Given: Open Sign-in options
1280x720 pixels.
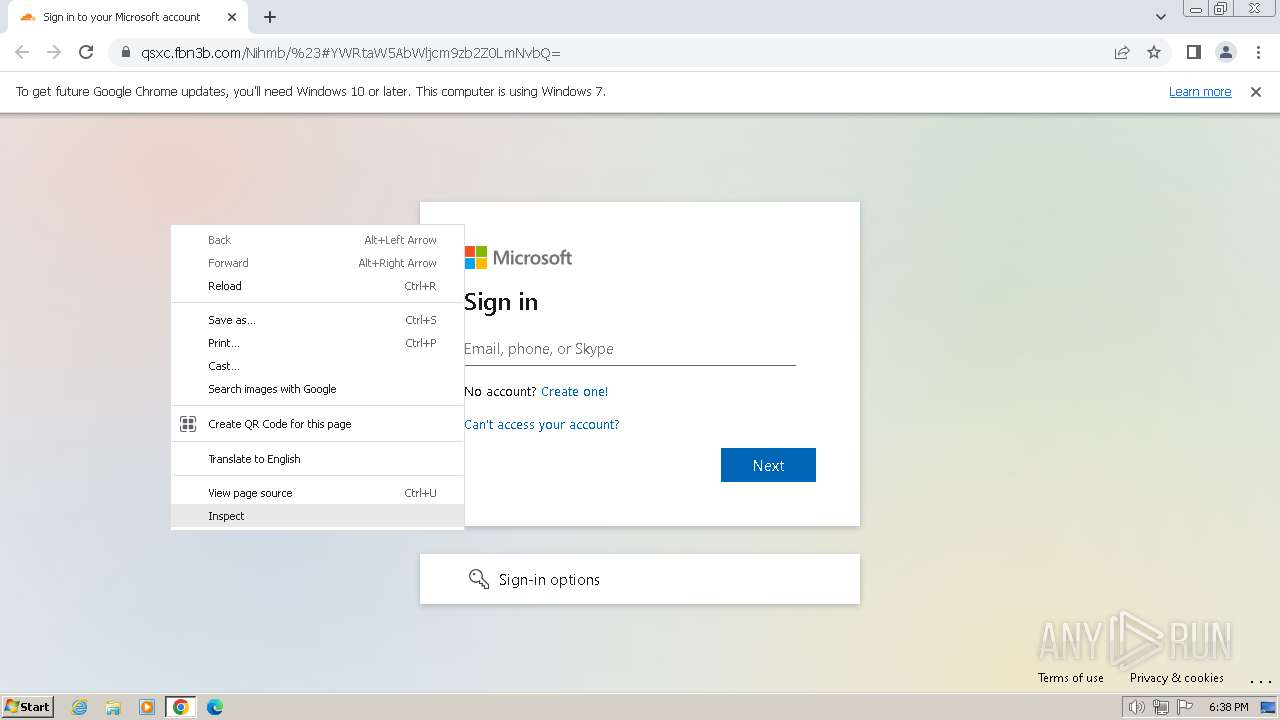Looking at the screenshot, I should [640, 579].
